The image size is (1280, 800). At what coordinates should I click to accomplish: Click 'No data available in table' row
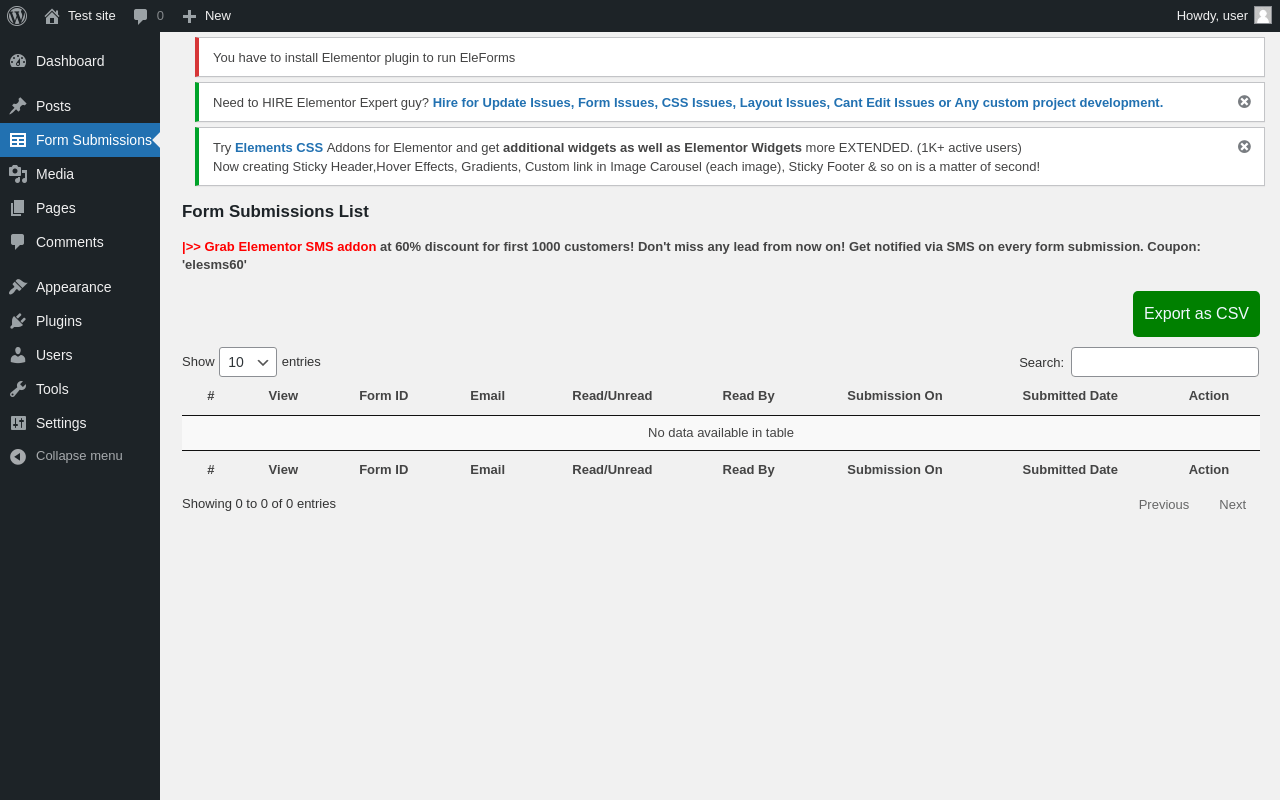pos(721,433)
